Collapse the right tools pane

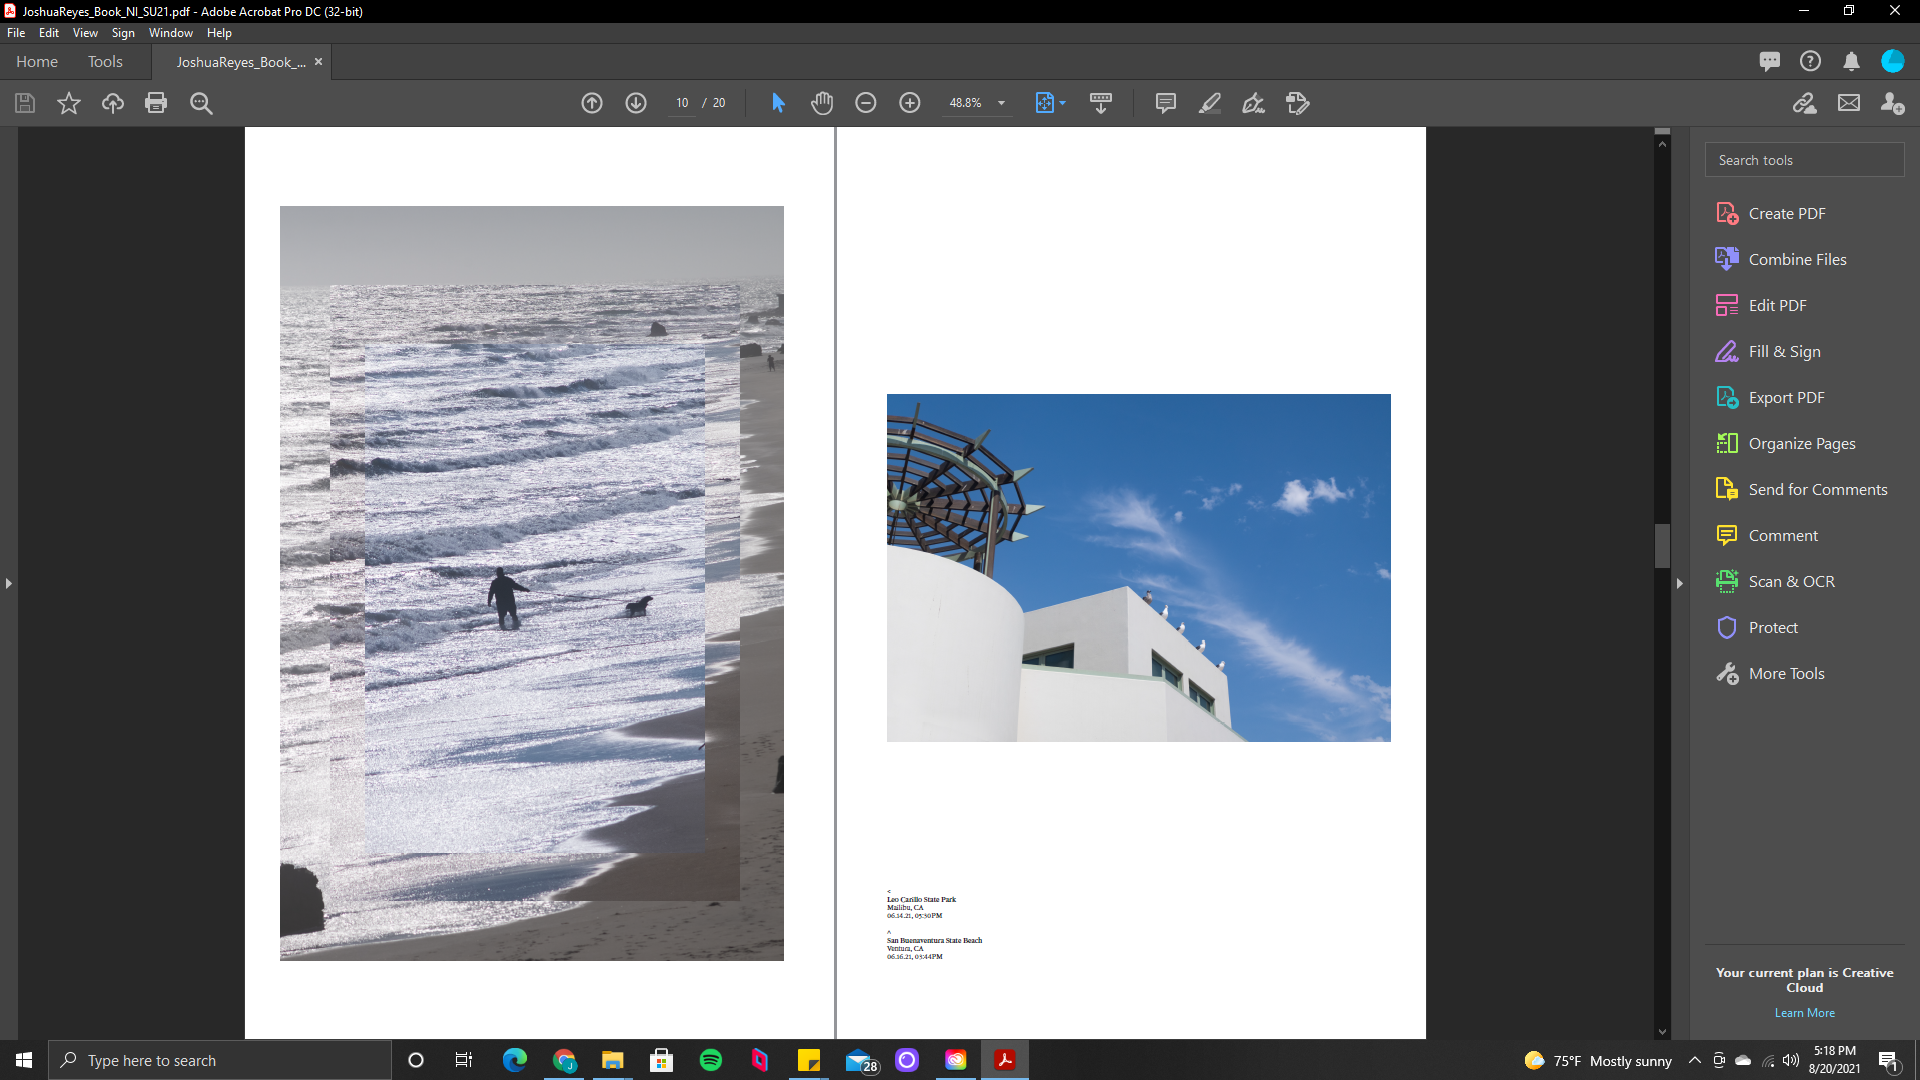[1680, 583]
